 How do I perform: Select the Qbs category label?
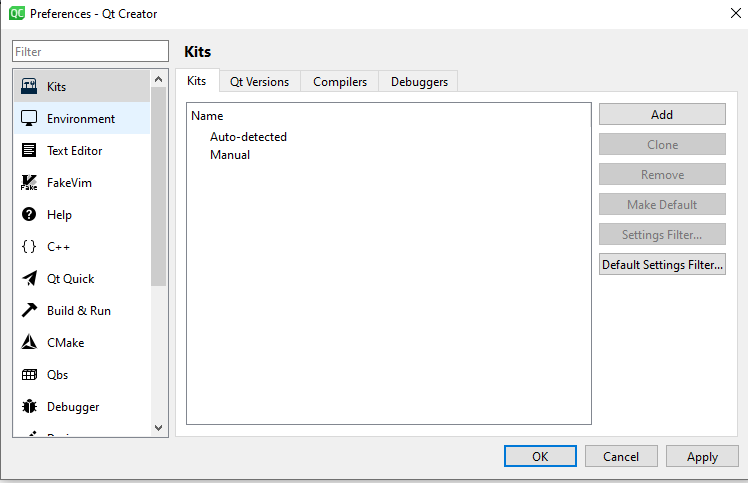pos(57,375)
